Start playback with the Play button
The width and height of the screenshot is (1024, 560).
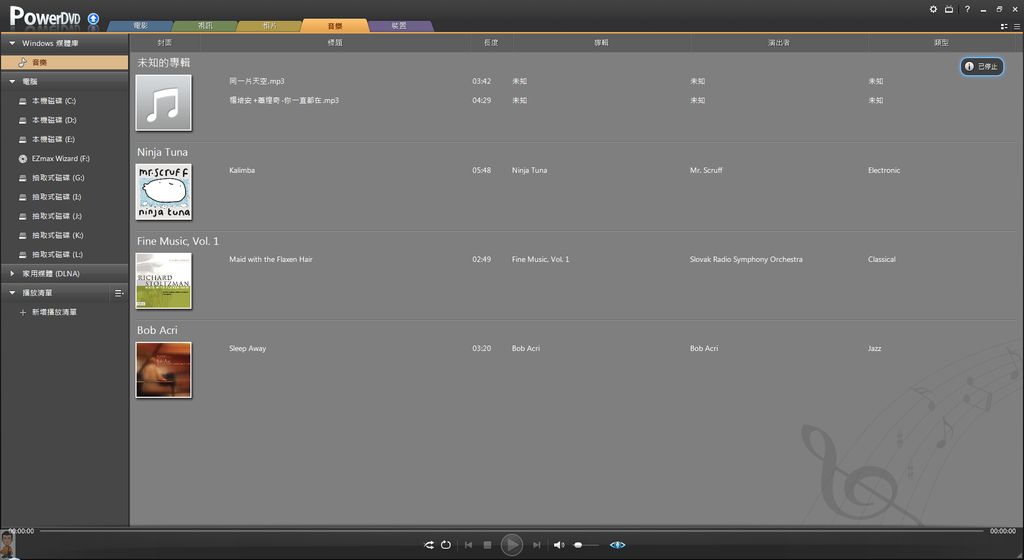511,544
